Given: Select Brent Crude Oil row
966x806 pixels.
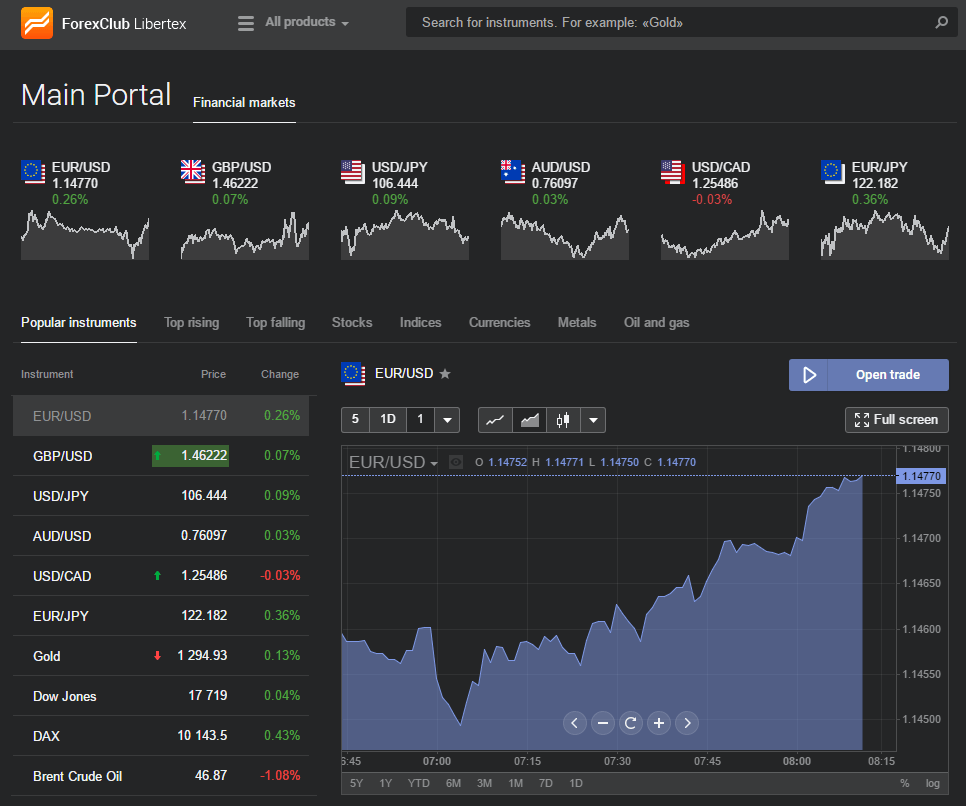Looking at the screenshot, I should tap(161, 776).
